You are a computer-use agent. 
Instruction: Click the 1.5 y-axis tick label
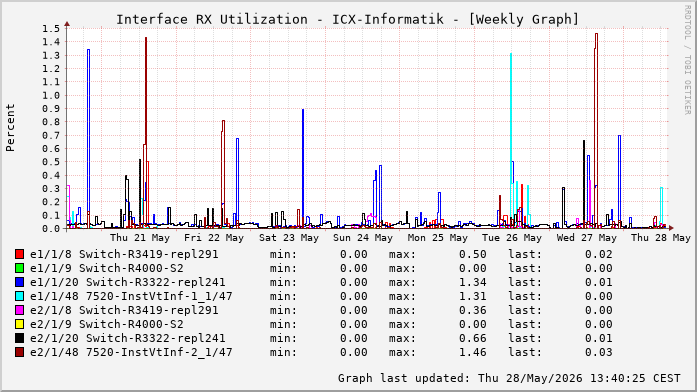51,29
